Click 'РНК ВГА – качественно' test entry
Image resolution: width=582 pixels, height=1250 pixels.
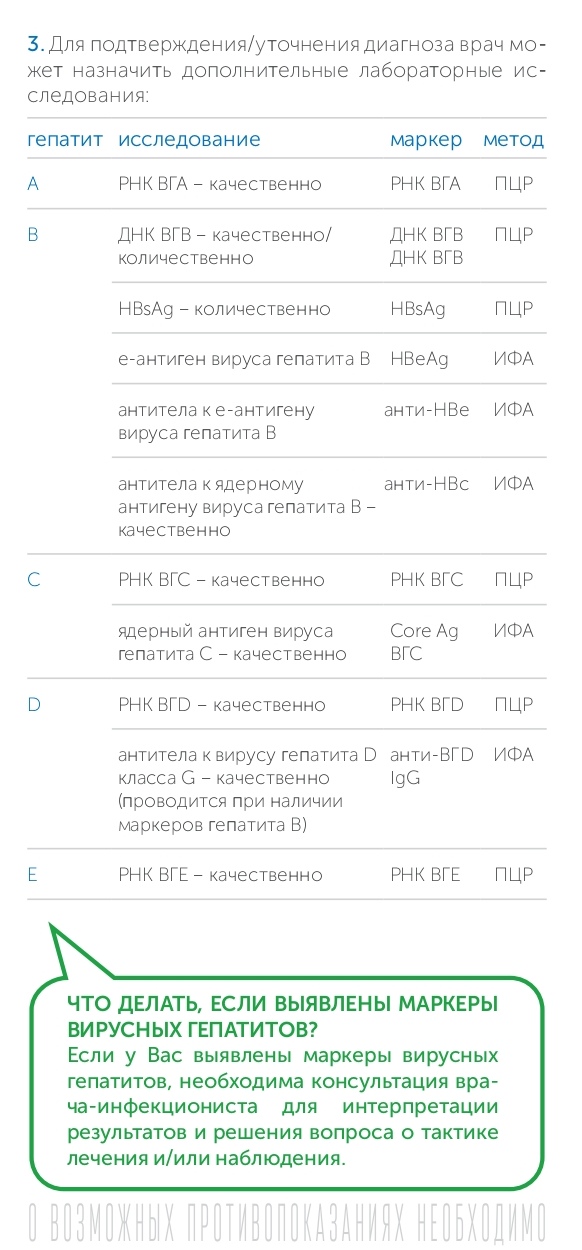point(220,184)
